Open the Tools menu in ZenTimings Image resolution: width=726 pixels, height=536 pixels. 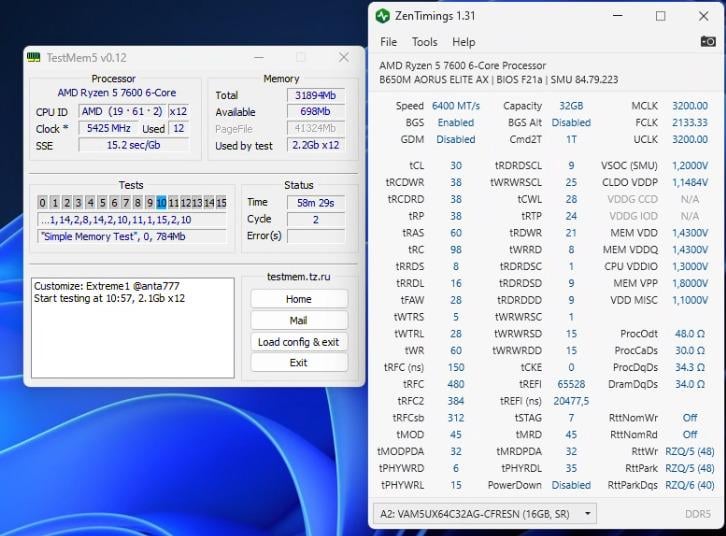pos(425,42)
